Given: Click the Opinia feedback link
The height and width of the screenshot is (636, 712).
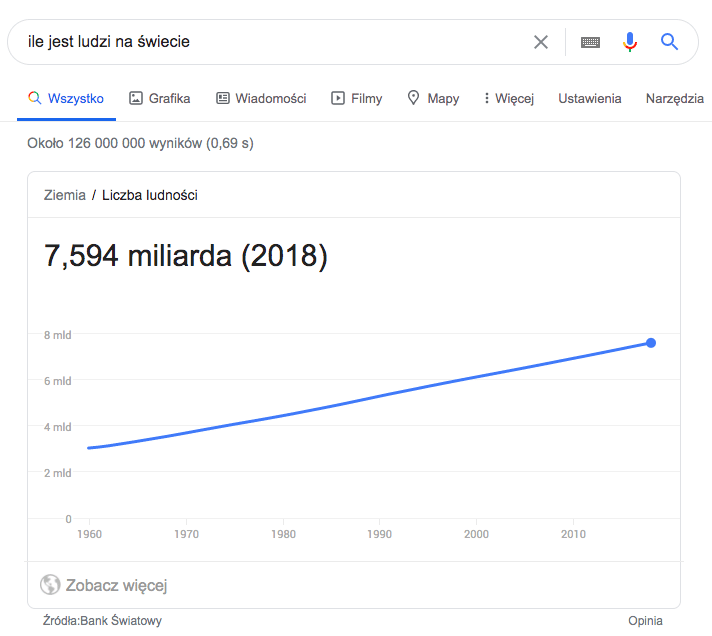Looking at the screenshot, I should pos(645,620).
